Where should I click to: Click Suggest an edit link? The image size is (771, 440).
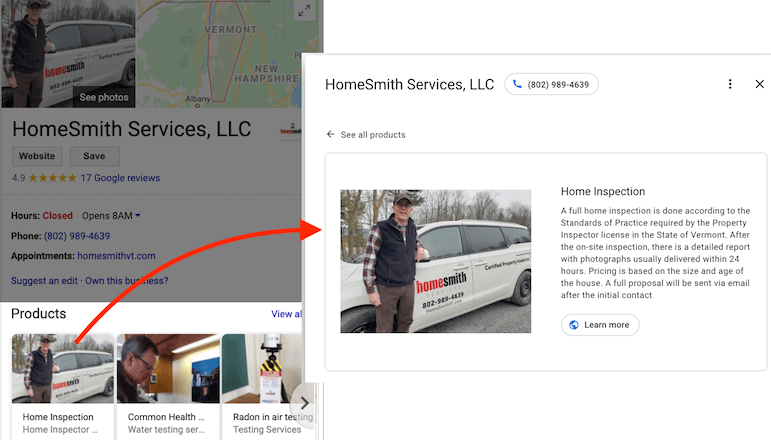coord(44,281)
